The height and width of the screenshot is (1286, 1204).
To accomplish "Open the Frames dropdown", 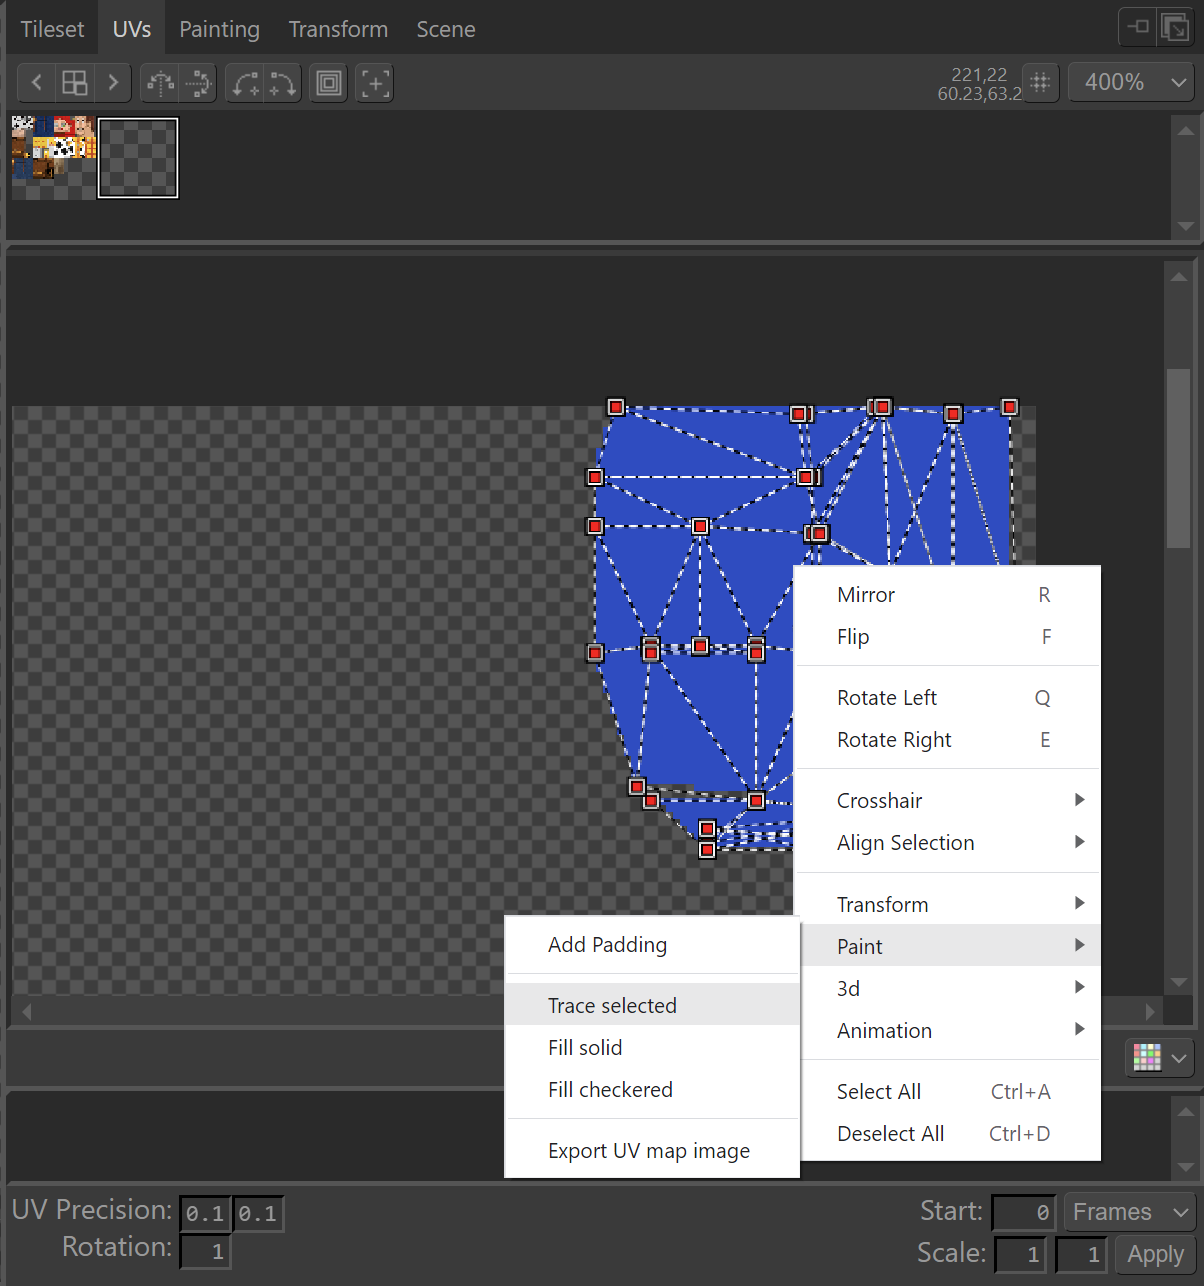I will click(x=1130, y=1212).
